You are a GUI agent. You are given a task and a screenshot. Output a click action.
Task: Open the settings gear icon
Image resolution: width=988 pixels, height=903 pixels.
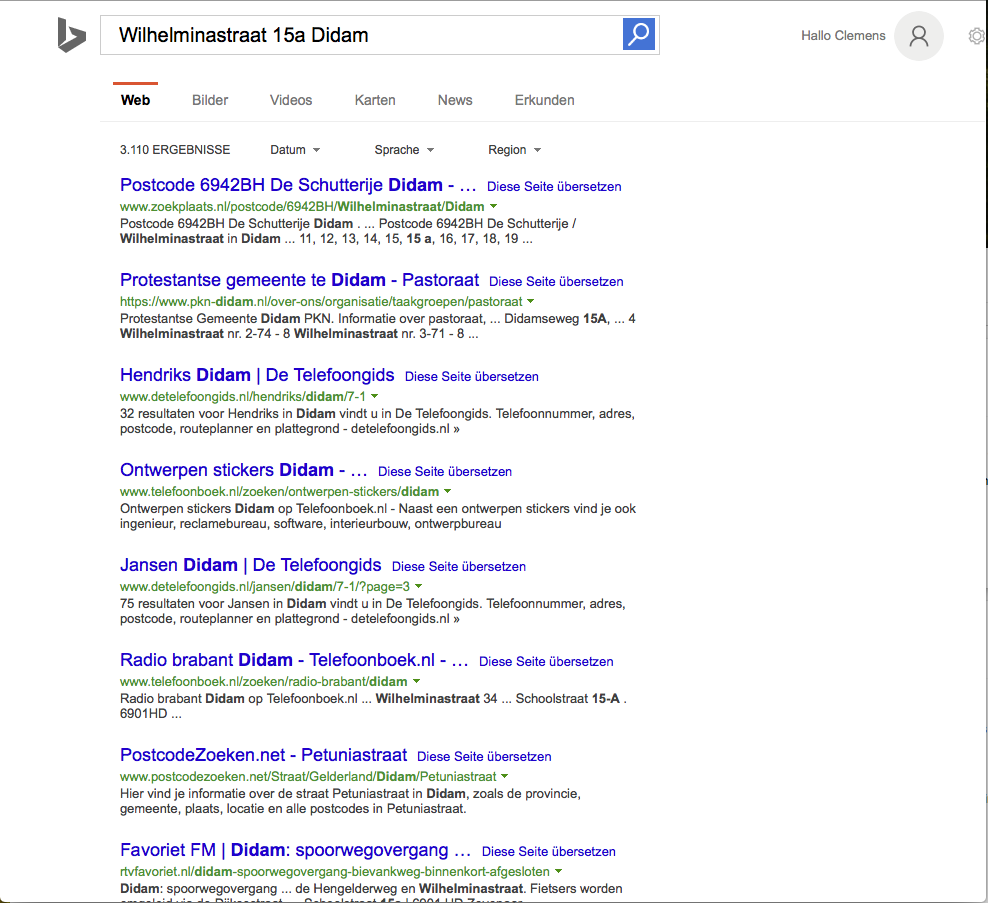click(977, 36)
